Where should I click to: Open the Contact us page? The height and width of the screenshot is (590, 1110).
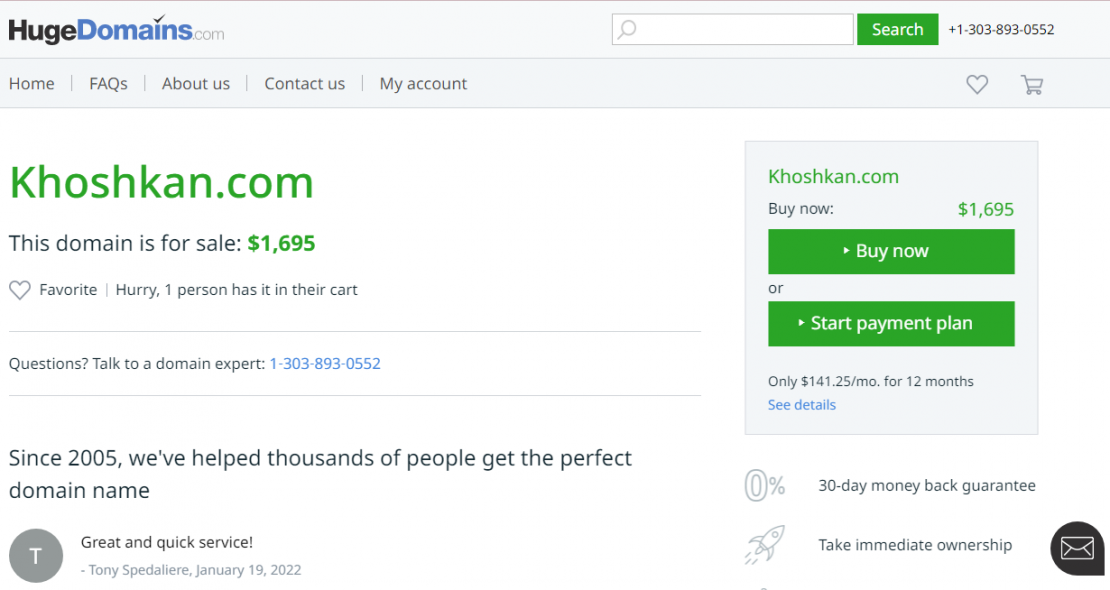(x=305, y=84)
